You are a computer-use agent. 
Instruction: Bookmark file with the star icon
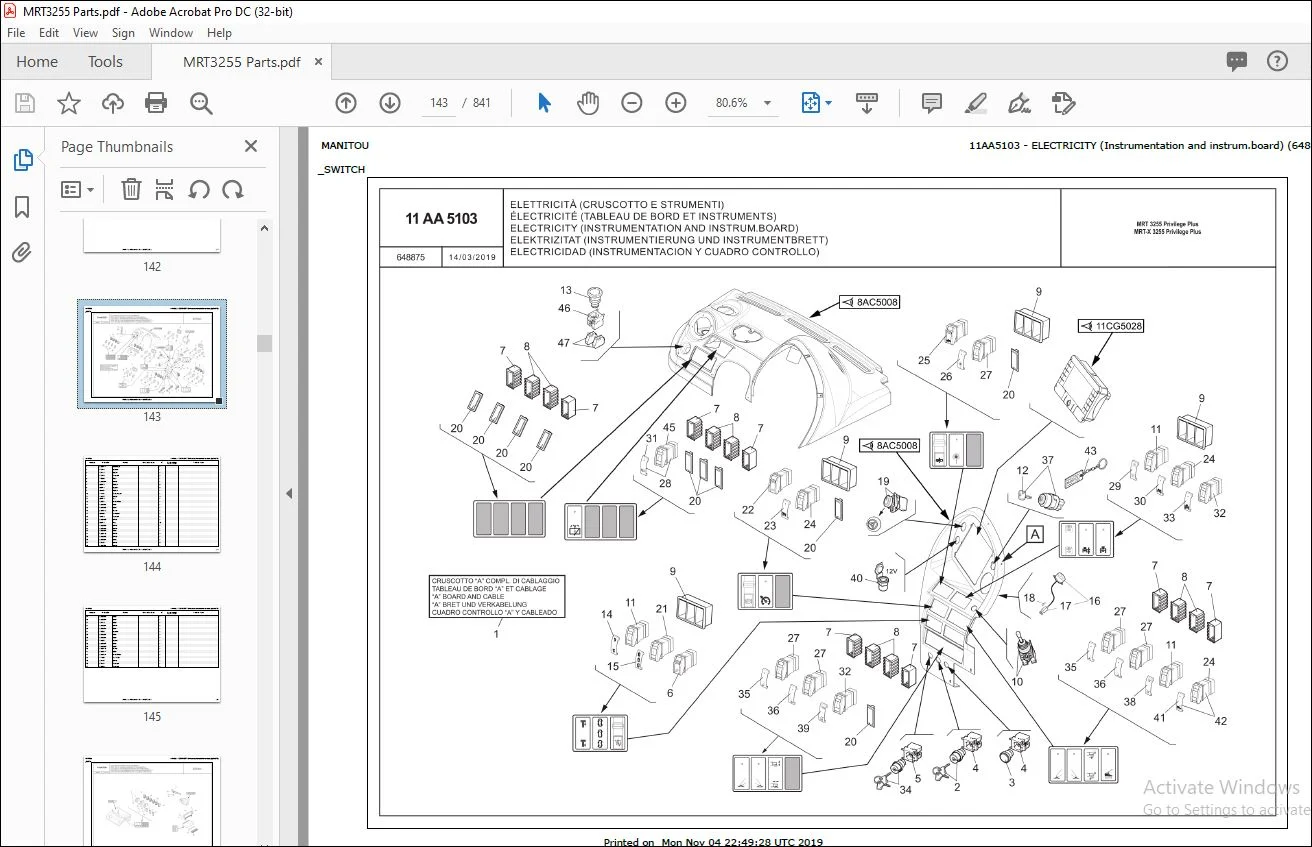point(68,103)
